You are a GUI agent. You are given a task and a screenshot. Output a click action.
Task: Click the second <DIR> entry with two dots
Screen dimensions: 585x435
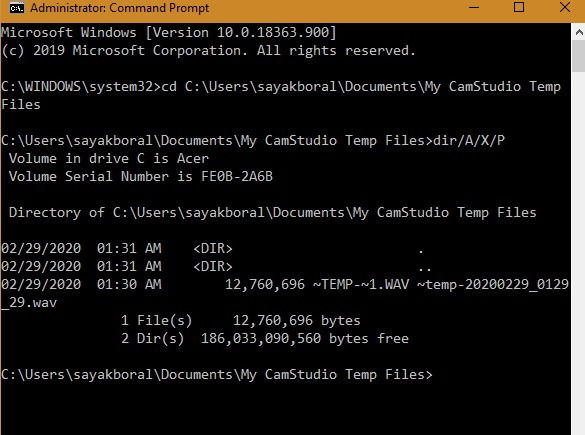click(216, 266)
